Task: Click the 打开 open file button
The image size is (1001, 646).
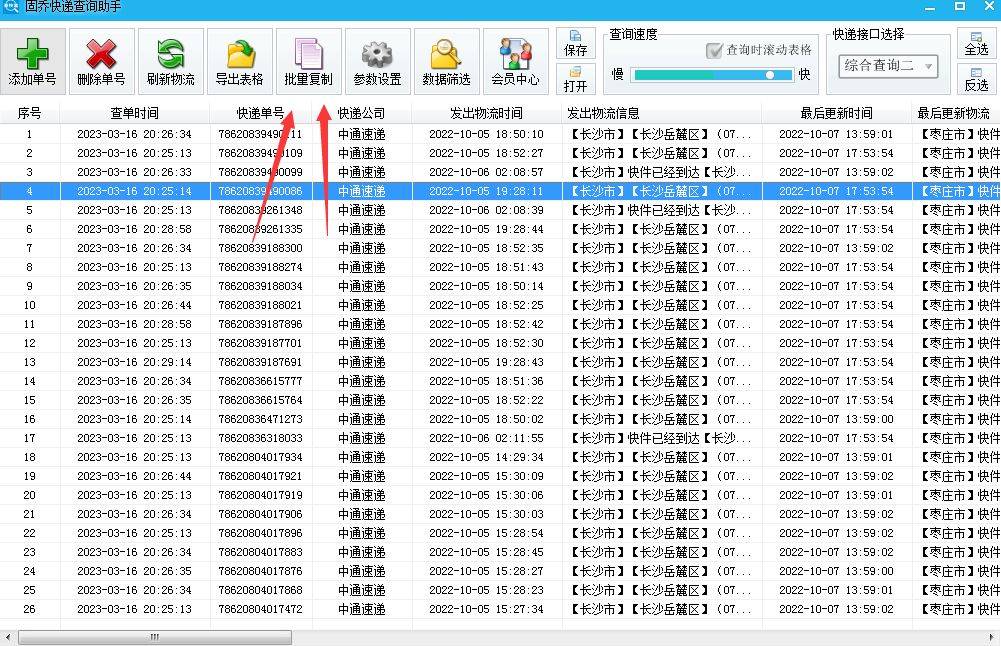Action: 575,79
